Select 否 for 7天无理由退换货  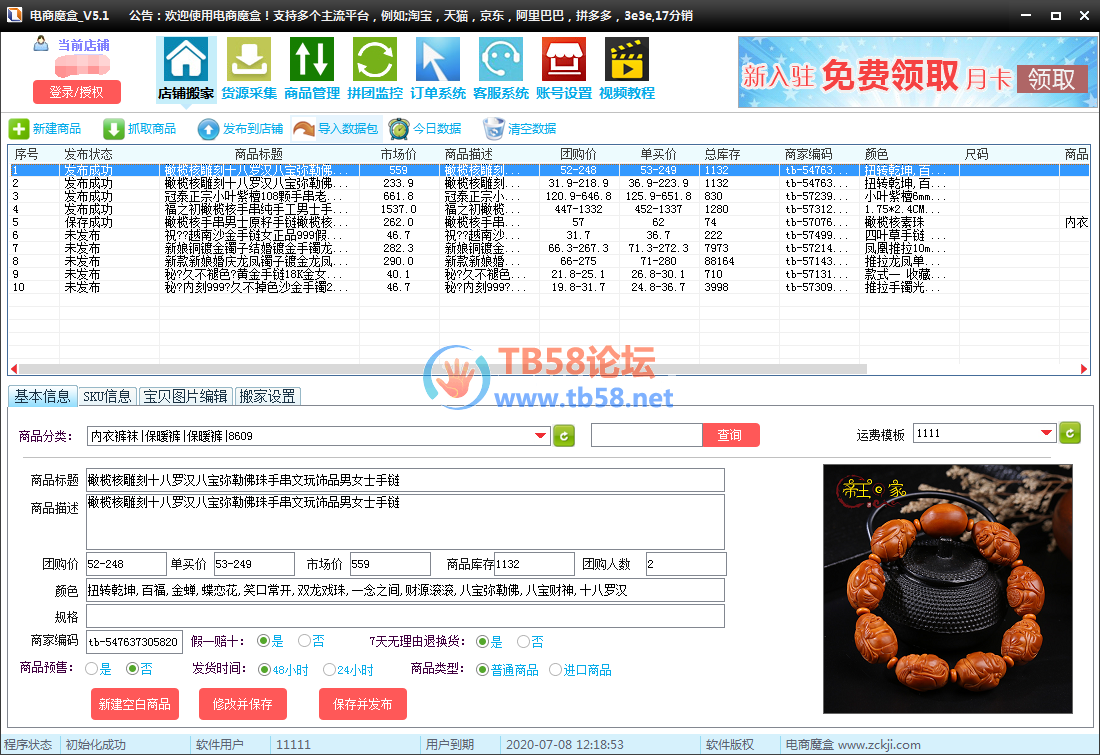[x=523, y=641]
